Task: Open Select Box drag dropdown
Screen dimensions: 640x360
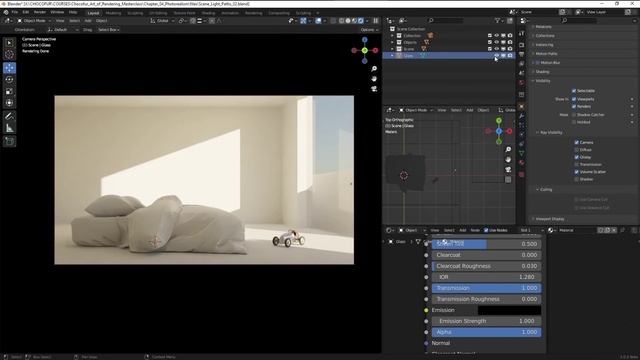Action: (109, 30)
